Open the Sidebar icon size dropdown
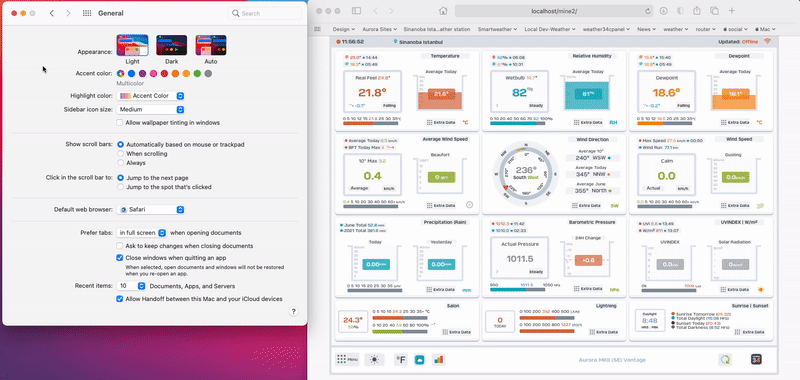The width and height of the screenshot is (800, 380). pyautogui.click(x=151, y=109)
